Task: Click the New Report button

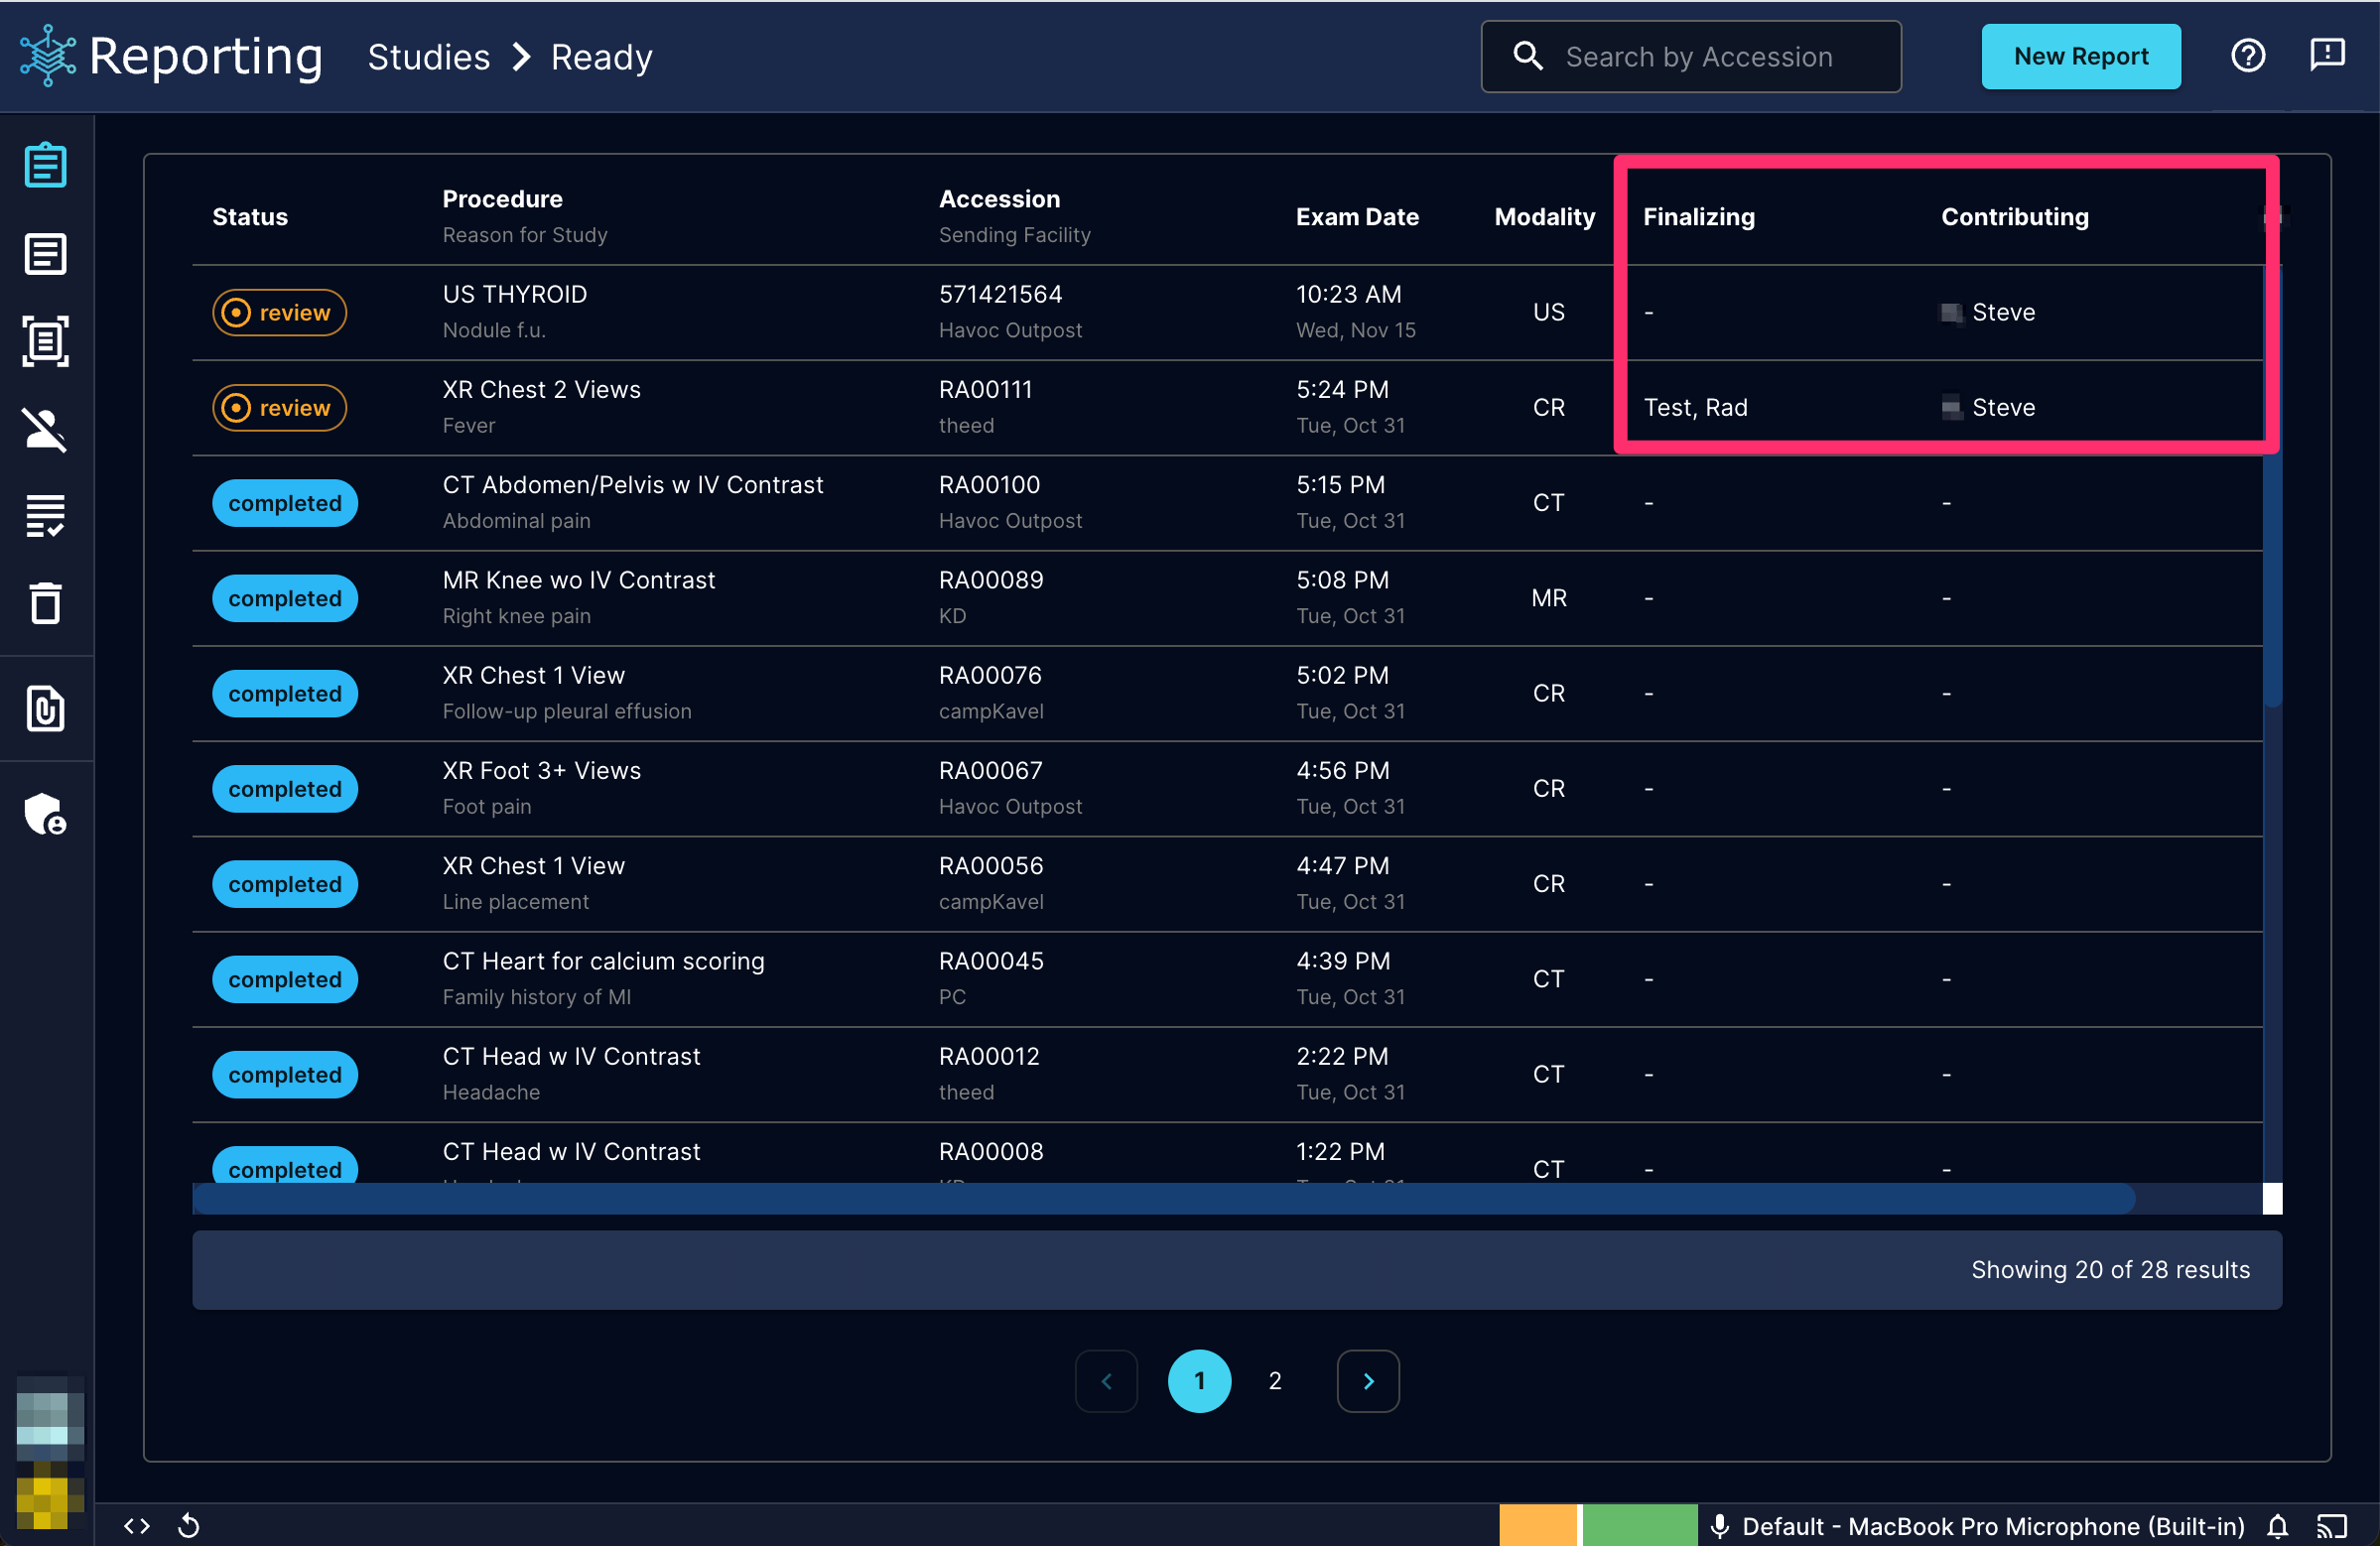Action: click(2080, 56)
